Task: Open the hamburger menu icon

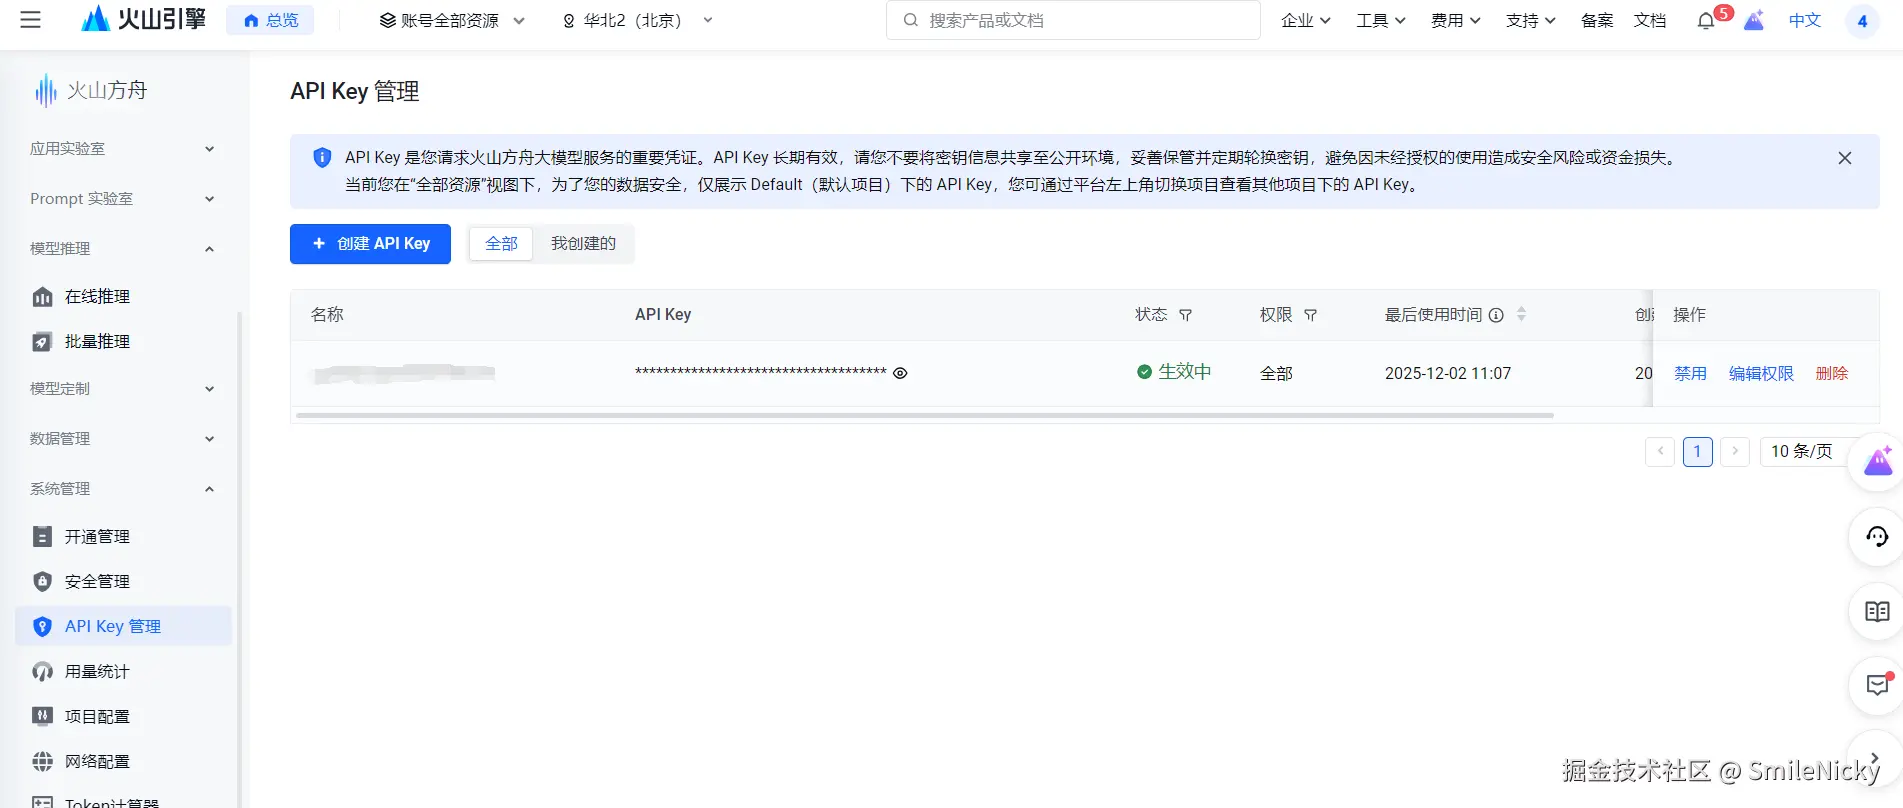Action: pyautogui.click(x=31, y=20)
